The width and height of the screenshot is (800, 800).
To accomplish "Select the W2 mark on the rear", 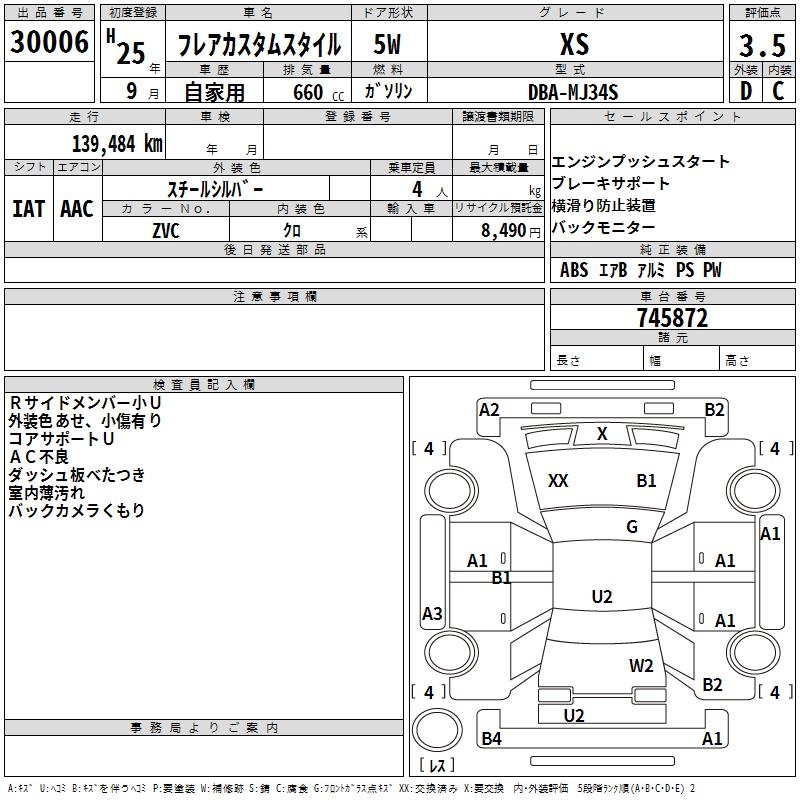I will (641, 666).
